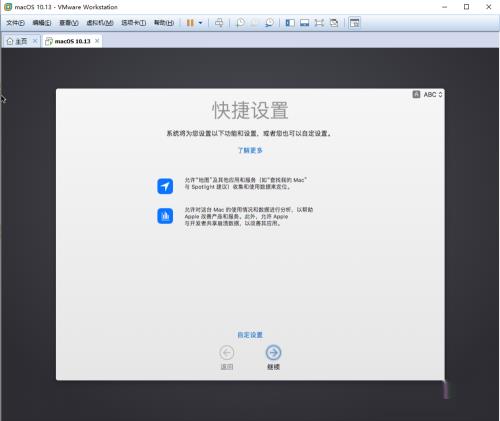Viewport: 500px width, 421px height.
Task: Open the 编辑(E) menu
Action: pyautogui.click(x=42, y=23)
